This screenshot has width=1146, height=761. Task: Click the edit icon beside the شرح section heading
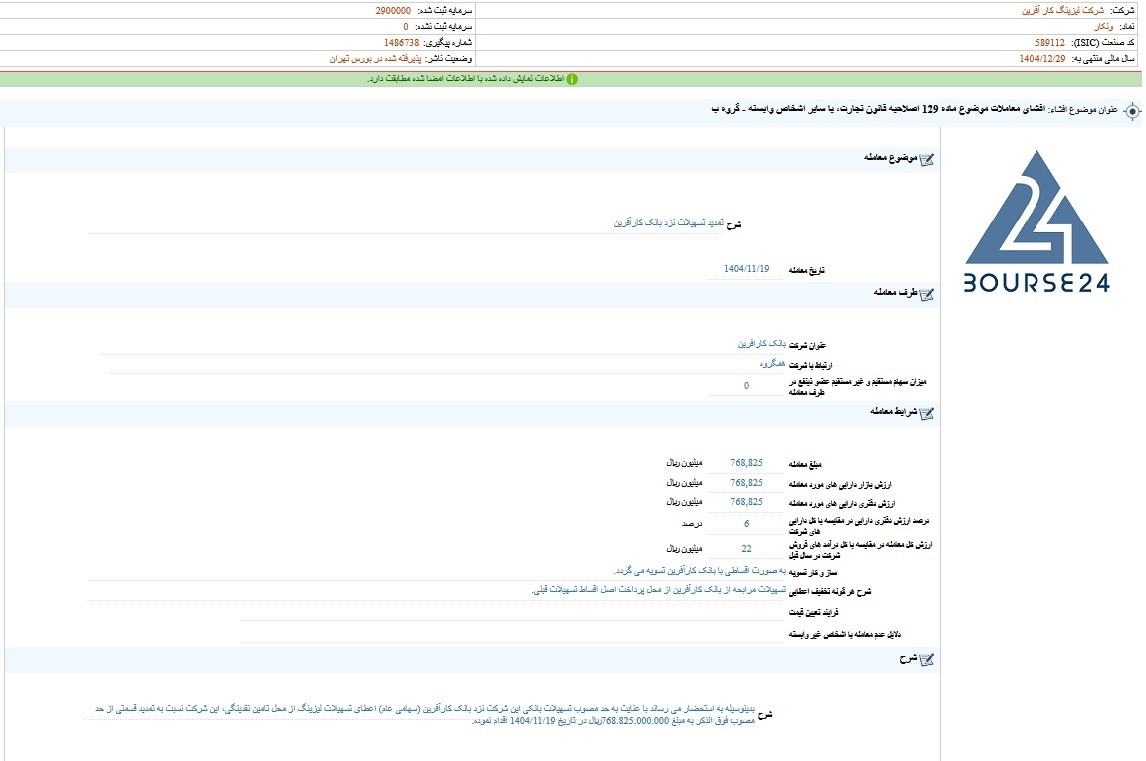tap(927, 660)
